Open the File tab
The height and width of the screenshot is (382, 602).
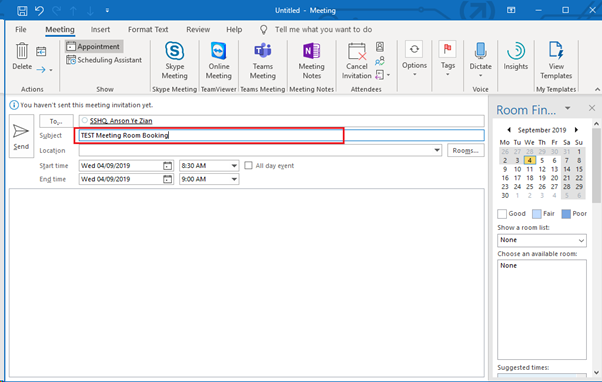pos(21,30)
